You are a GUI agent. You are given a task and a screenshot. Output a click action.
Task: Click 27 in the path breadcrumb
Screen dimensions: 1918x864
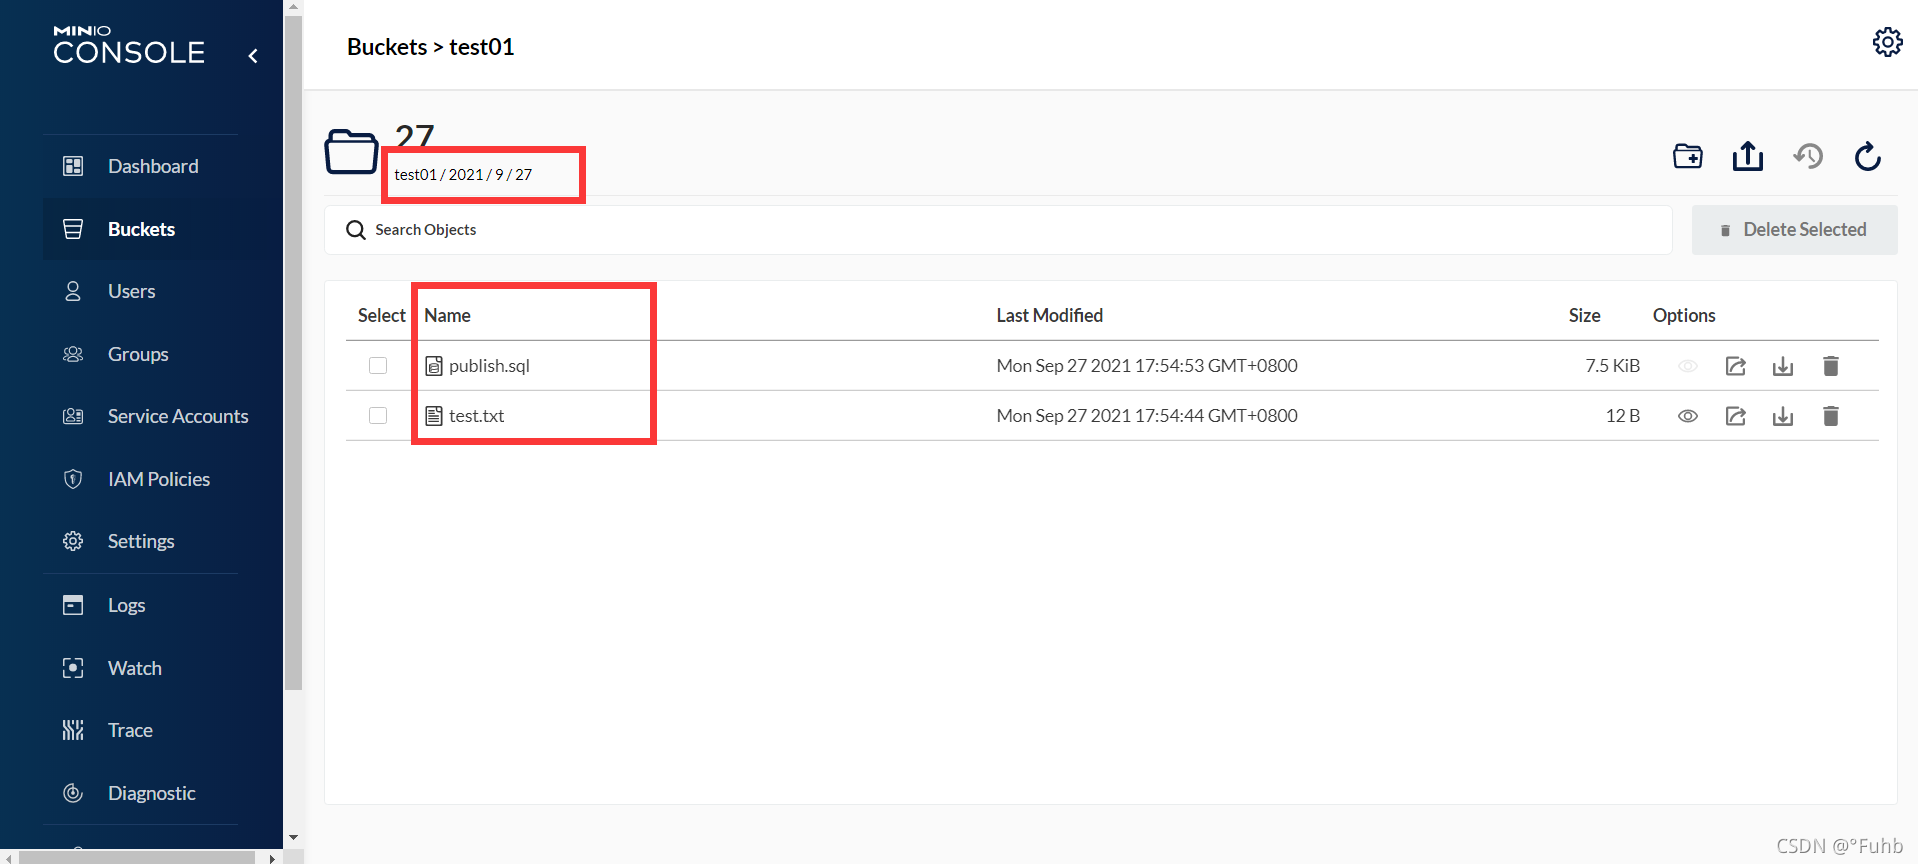coord(524,174)
